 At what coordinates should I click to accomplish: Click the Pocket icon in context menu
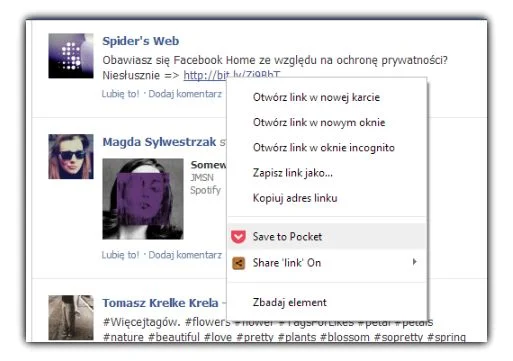238,237
